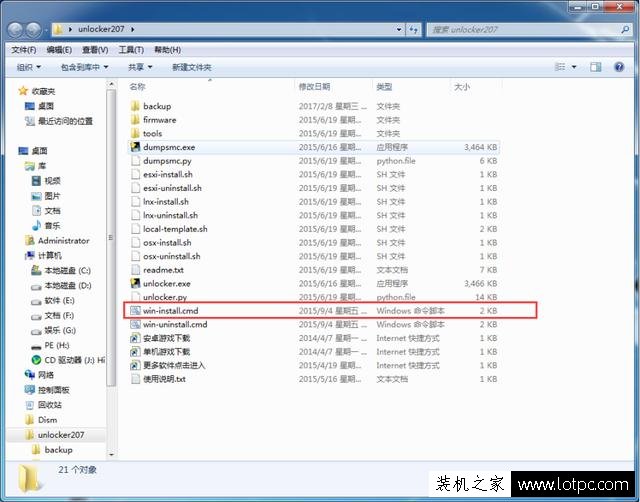Click the Back navigation arrow button
This screenshot has height=502, width=640.
pyautogui.click(x=16, y=29)
